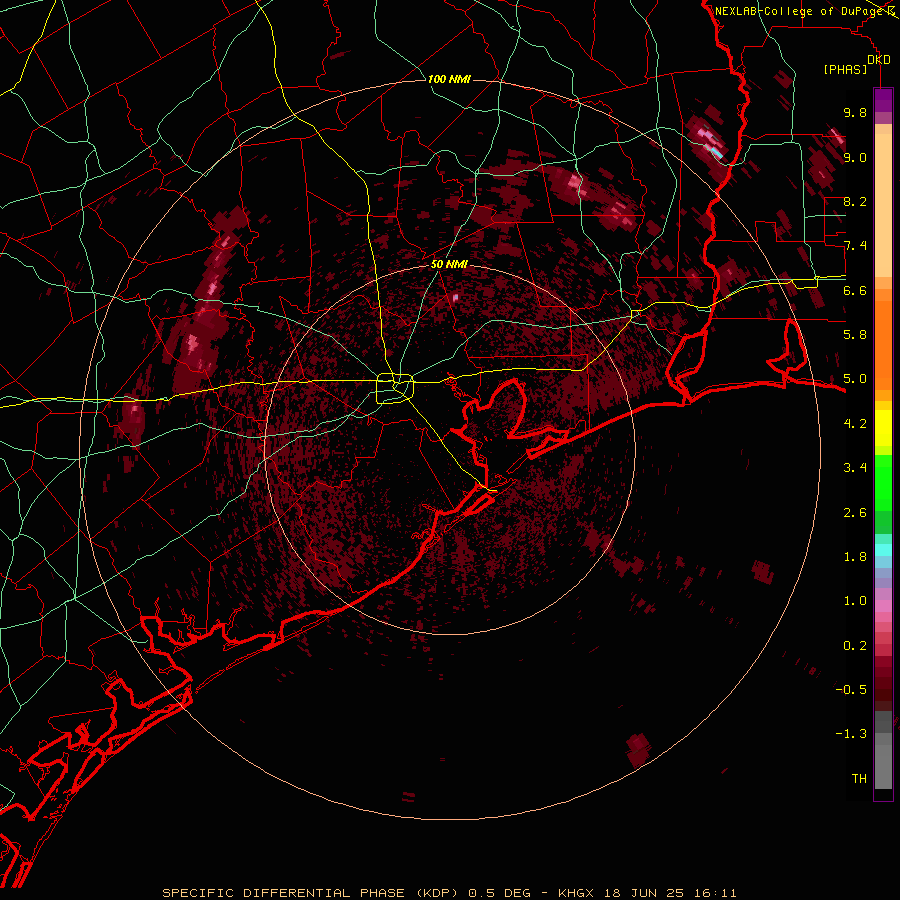Click the [PHAS] legend unit label
This screenshot has width=900, height=900.
(845, 69)
